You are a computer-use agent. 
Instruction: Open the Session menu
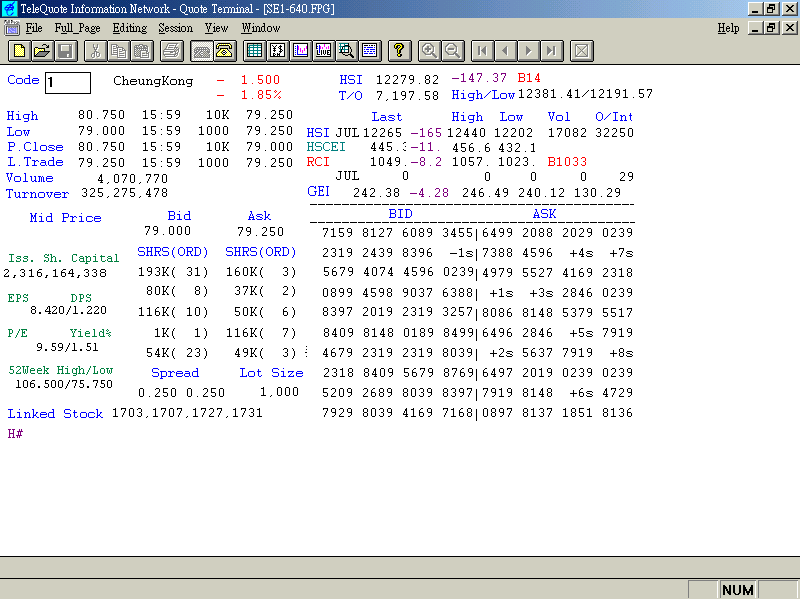tap(176, 28)
